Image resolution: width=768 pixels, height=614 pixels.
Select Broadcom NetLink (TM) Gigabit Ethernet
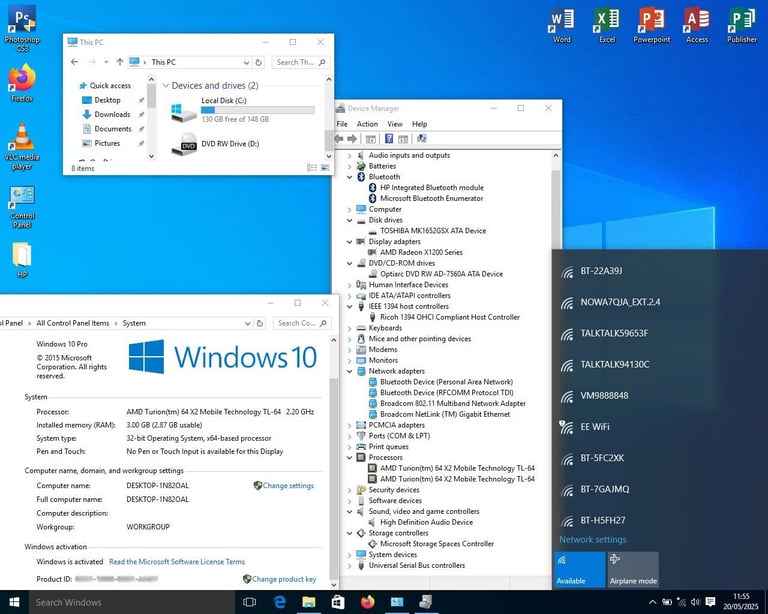445,414
